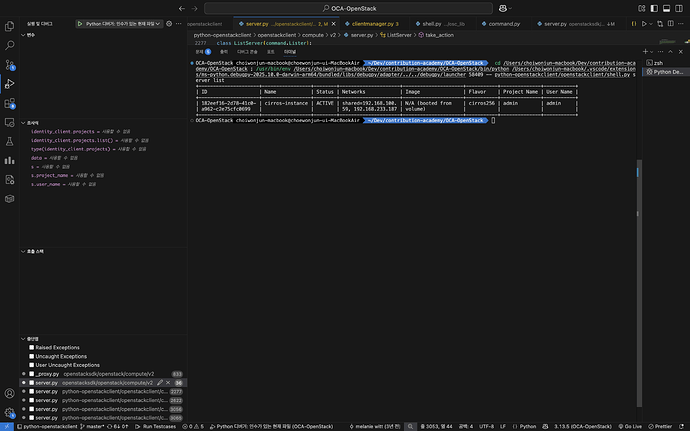The height and width of the screenshot is (431, 690).
Task: Open the 문제 (Problems) panel tab
Action: (203, 52)
